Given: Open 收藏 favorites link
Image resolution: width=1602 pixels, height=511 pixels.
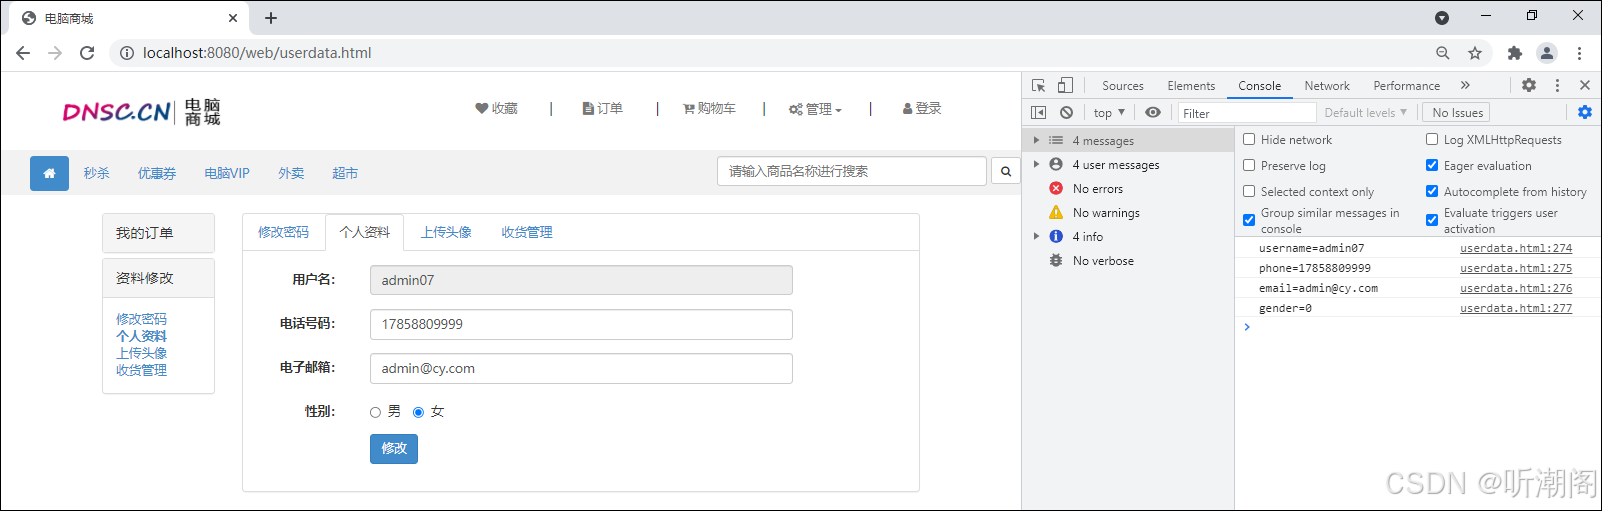Looking at the screenshot, I should [x=497, y=108].
